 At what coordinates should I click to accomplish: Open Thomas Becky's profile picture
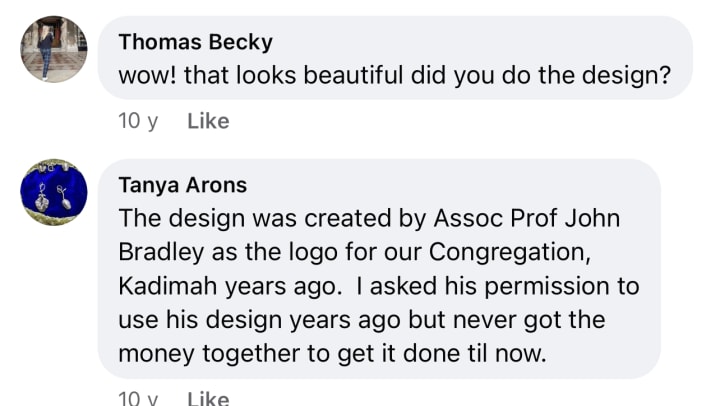(54, 50)
